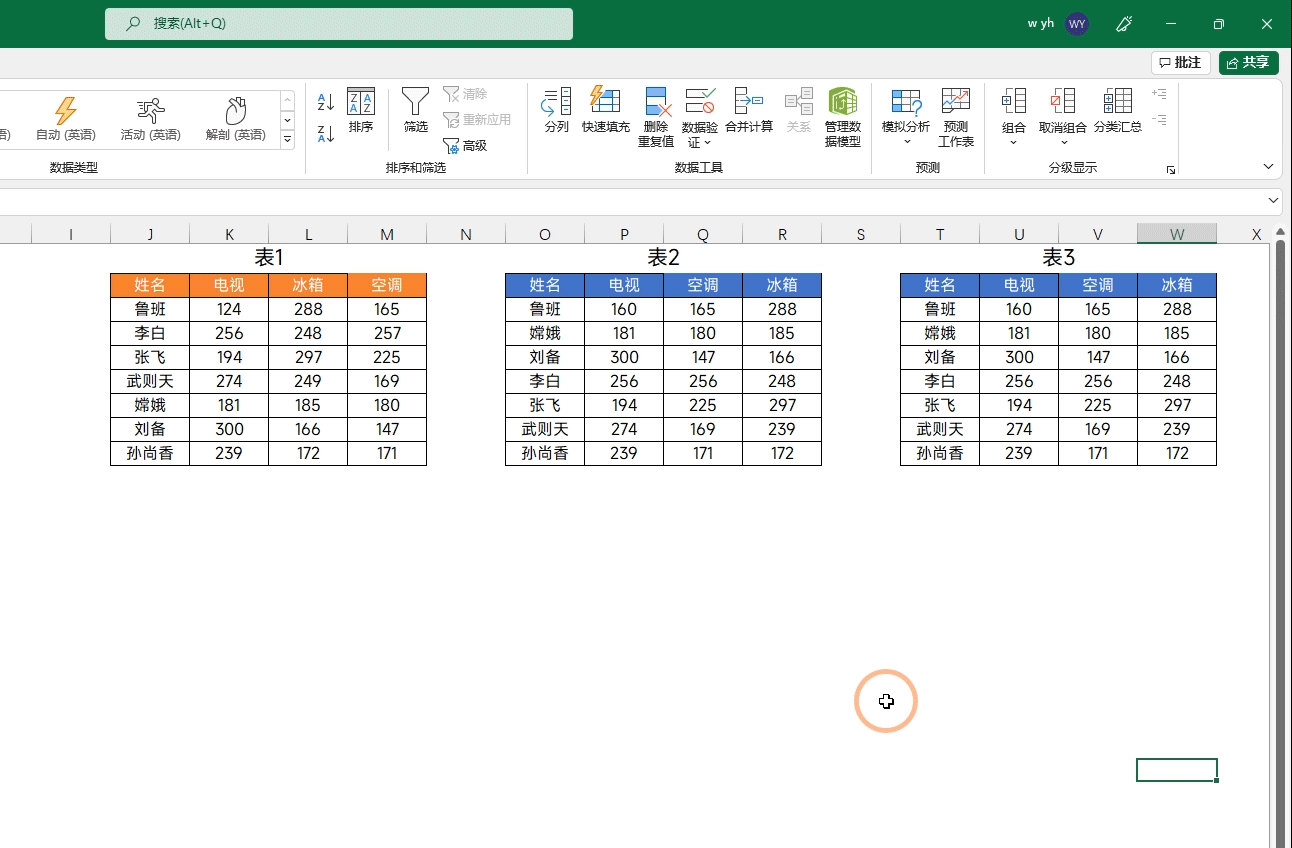Image resolution: width=1292 pixels, height=848 pixels.
Task: Open Consolidate (合并计算)
Action: tap(749, 111)
